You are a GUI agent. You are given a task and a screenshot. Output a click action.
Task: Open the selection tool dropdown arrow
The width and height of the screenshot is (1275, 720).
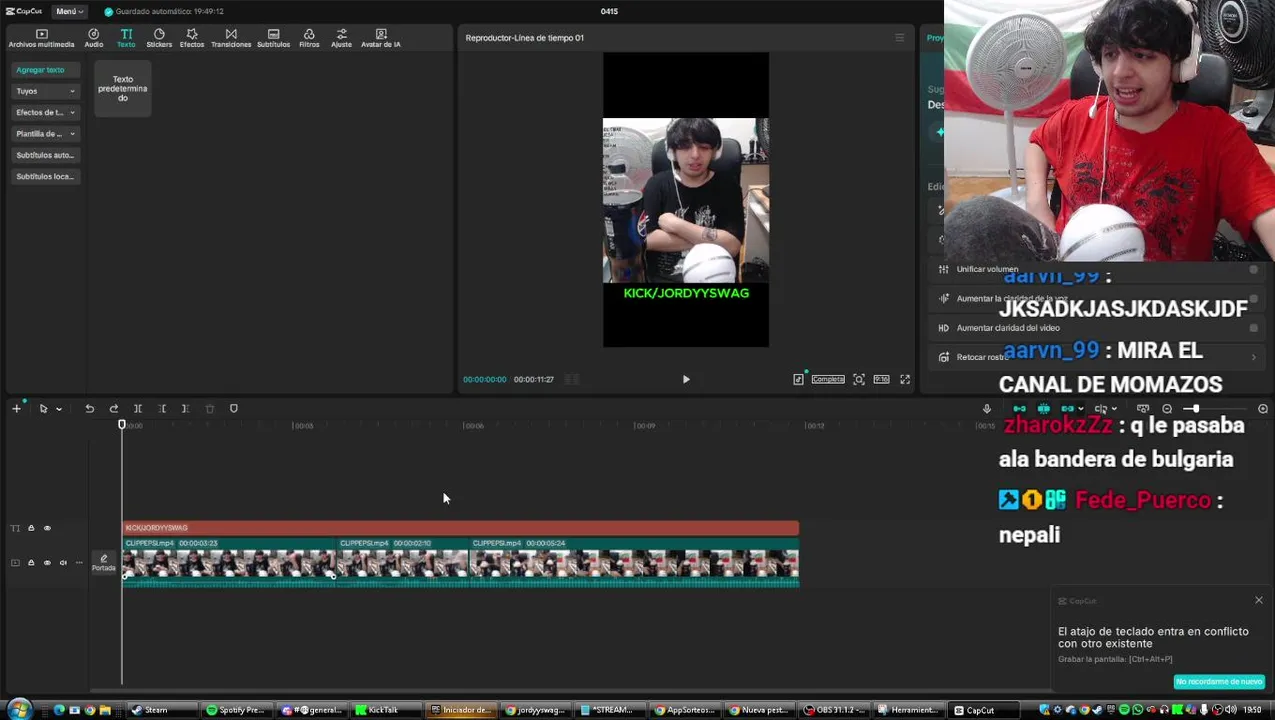pos(59,409)
